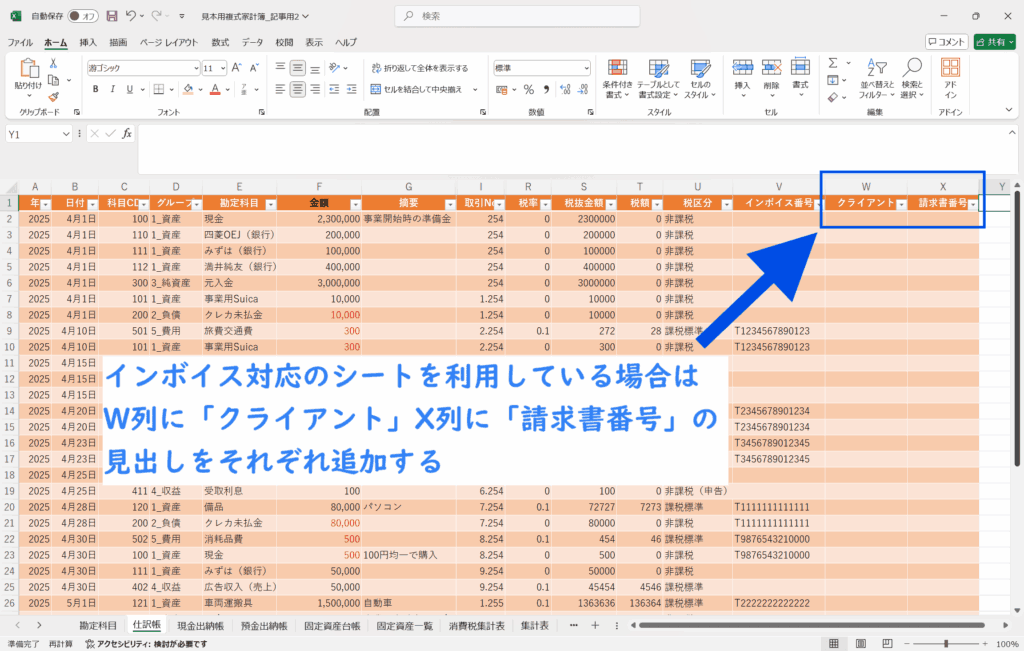
Task: Click the Percent Style icon
Action: point(529,89)
